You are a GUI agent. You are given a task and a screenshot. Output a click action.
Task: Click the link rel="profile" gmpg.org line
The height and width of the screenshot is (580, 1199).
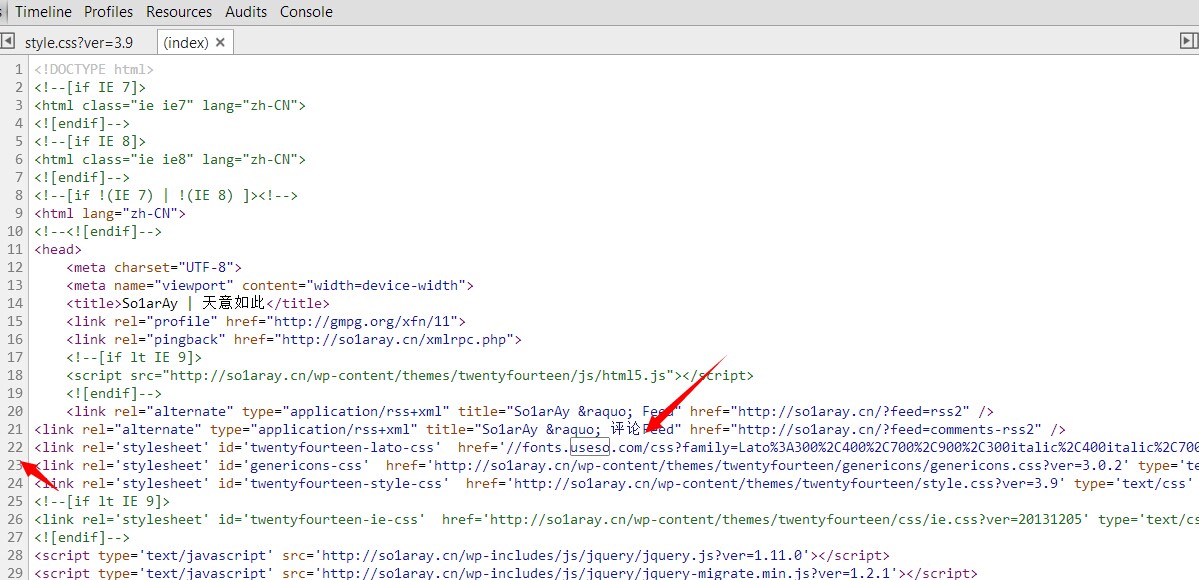(x=265, y=321)
